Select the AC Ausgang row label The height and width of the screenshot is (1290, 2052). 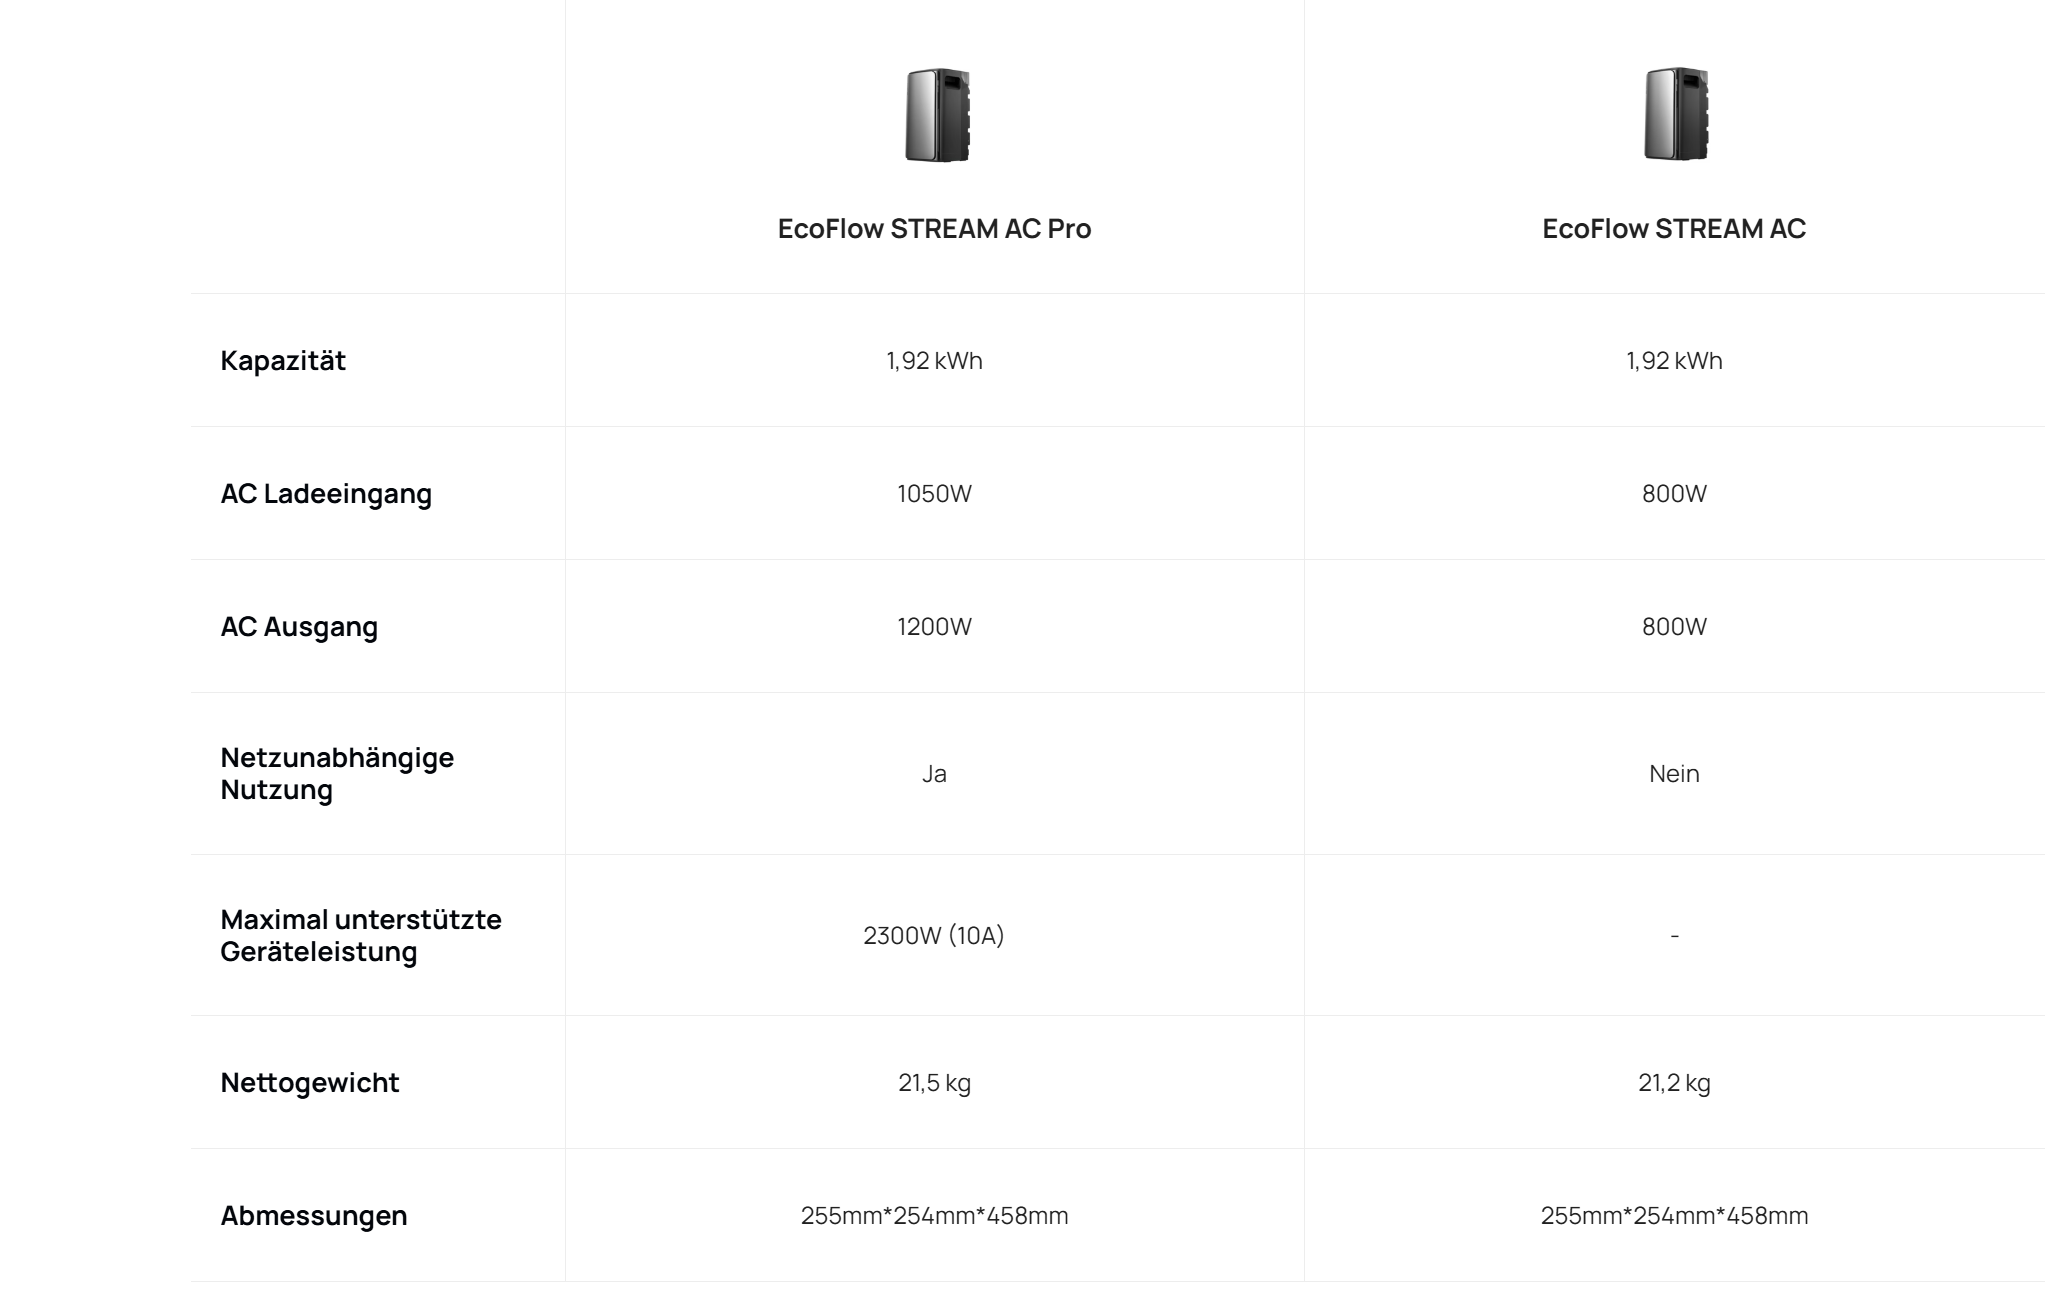[299, 627]
